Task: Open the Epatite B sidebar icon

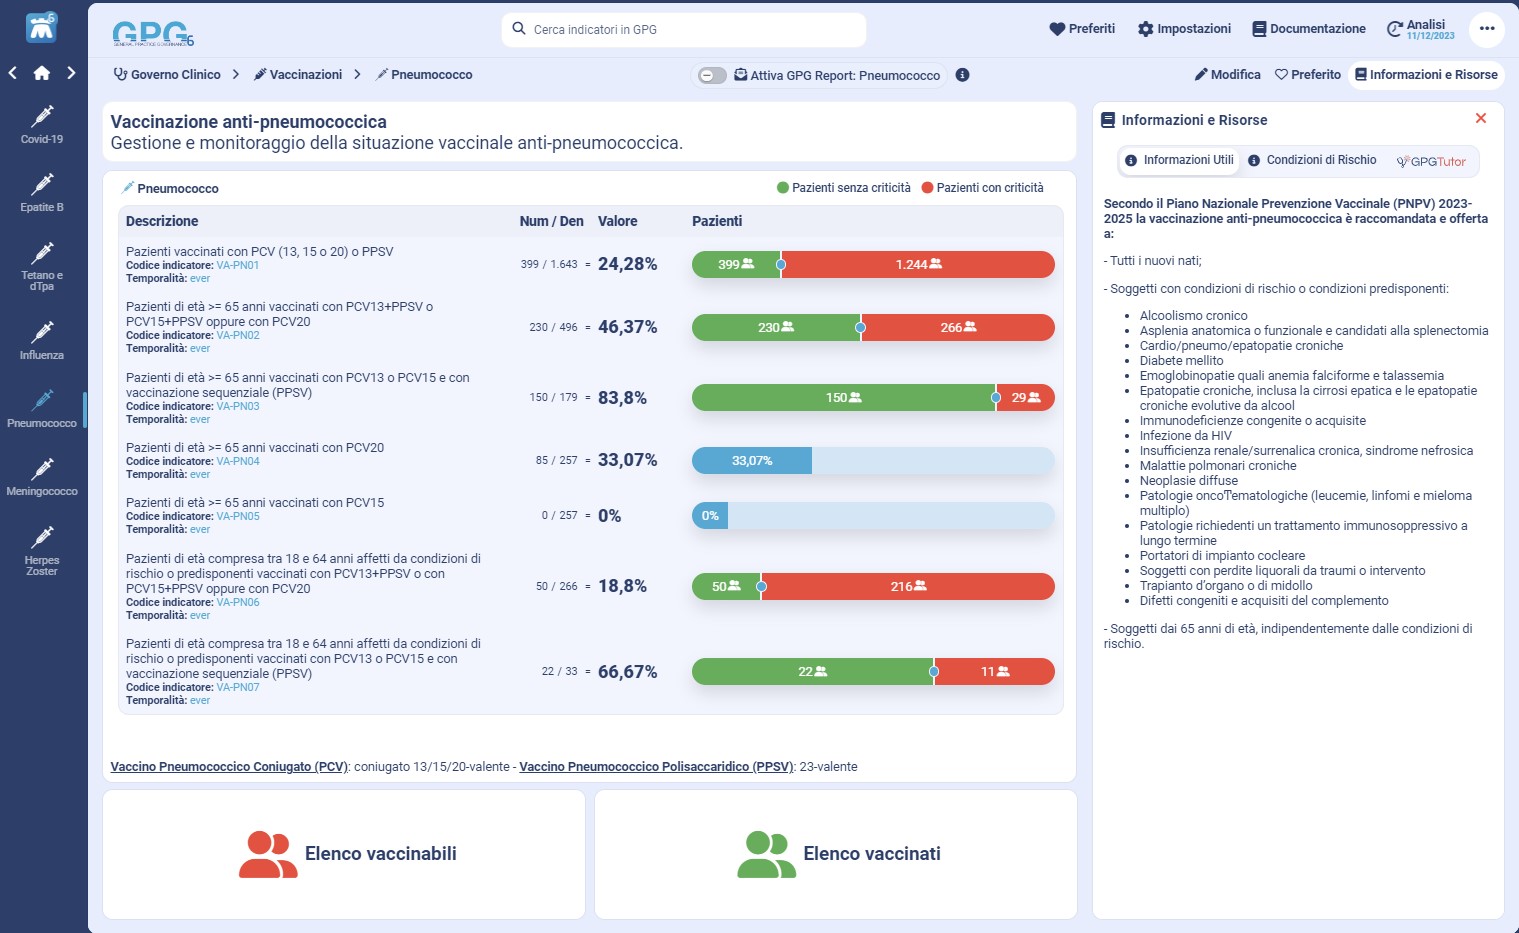Action: [42, 192]
